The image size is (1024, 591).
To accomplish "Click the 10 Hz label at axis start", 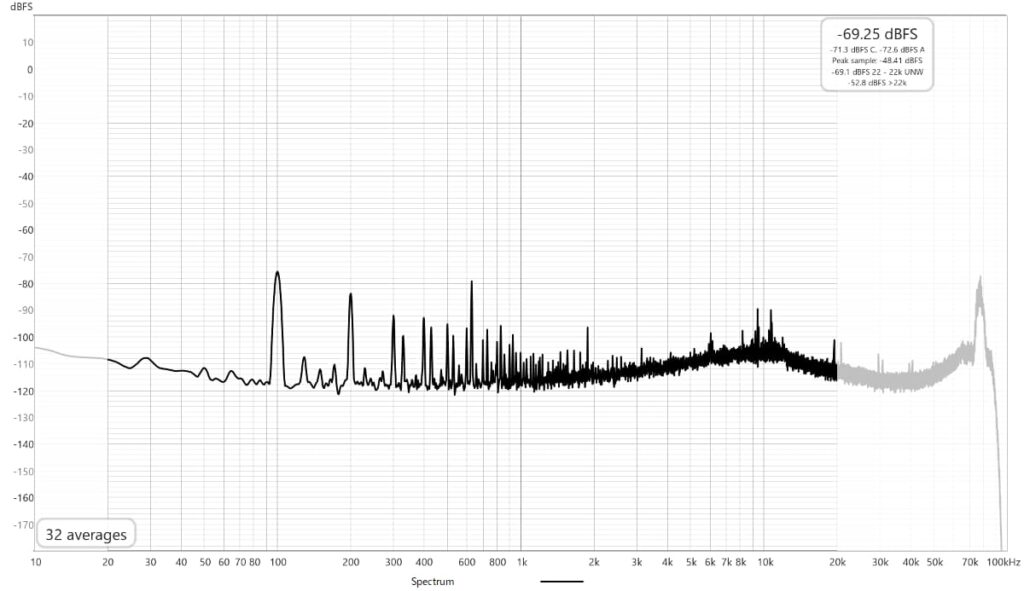I will (36, 563).
